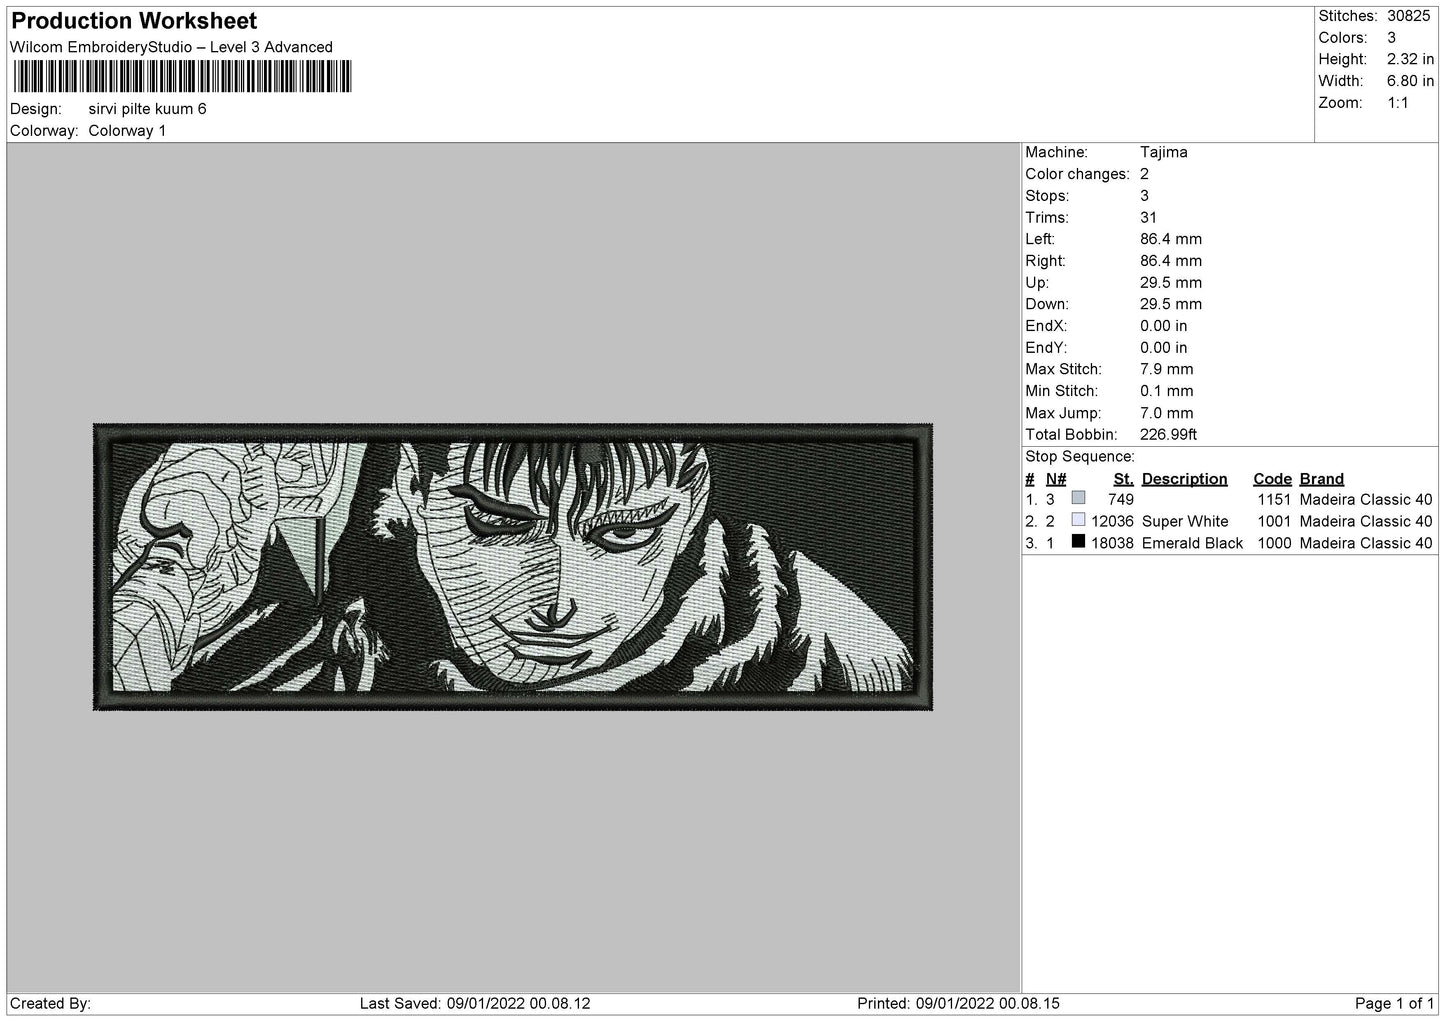The height and width of the screenshot is (1021, 1445).
Task: Select the Super White stop sequence row
Action: 1229,521
